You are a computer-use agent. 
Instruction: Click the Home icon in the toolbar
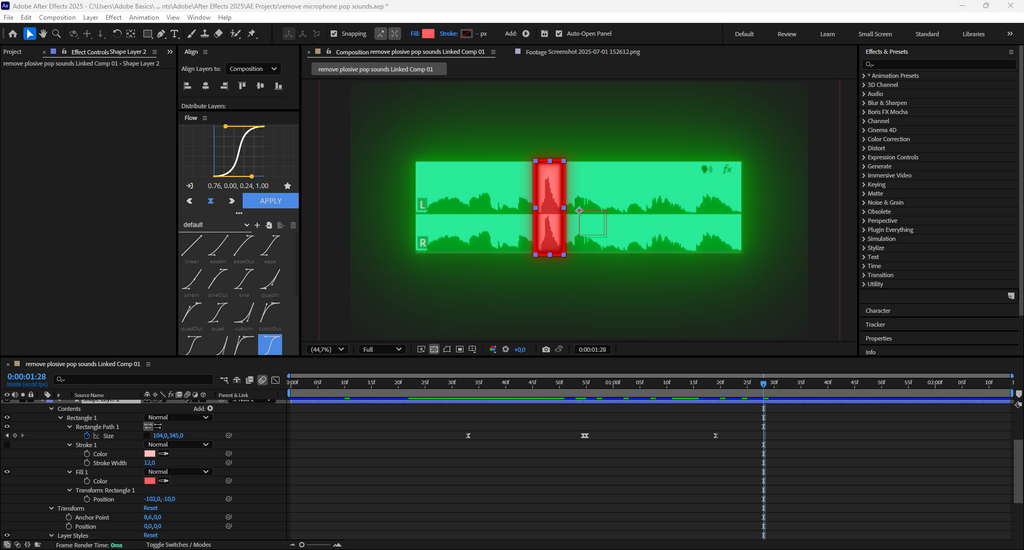[13, 34]
